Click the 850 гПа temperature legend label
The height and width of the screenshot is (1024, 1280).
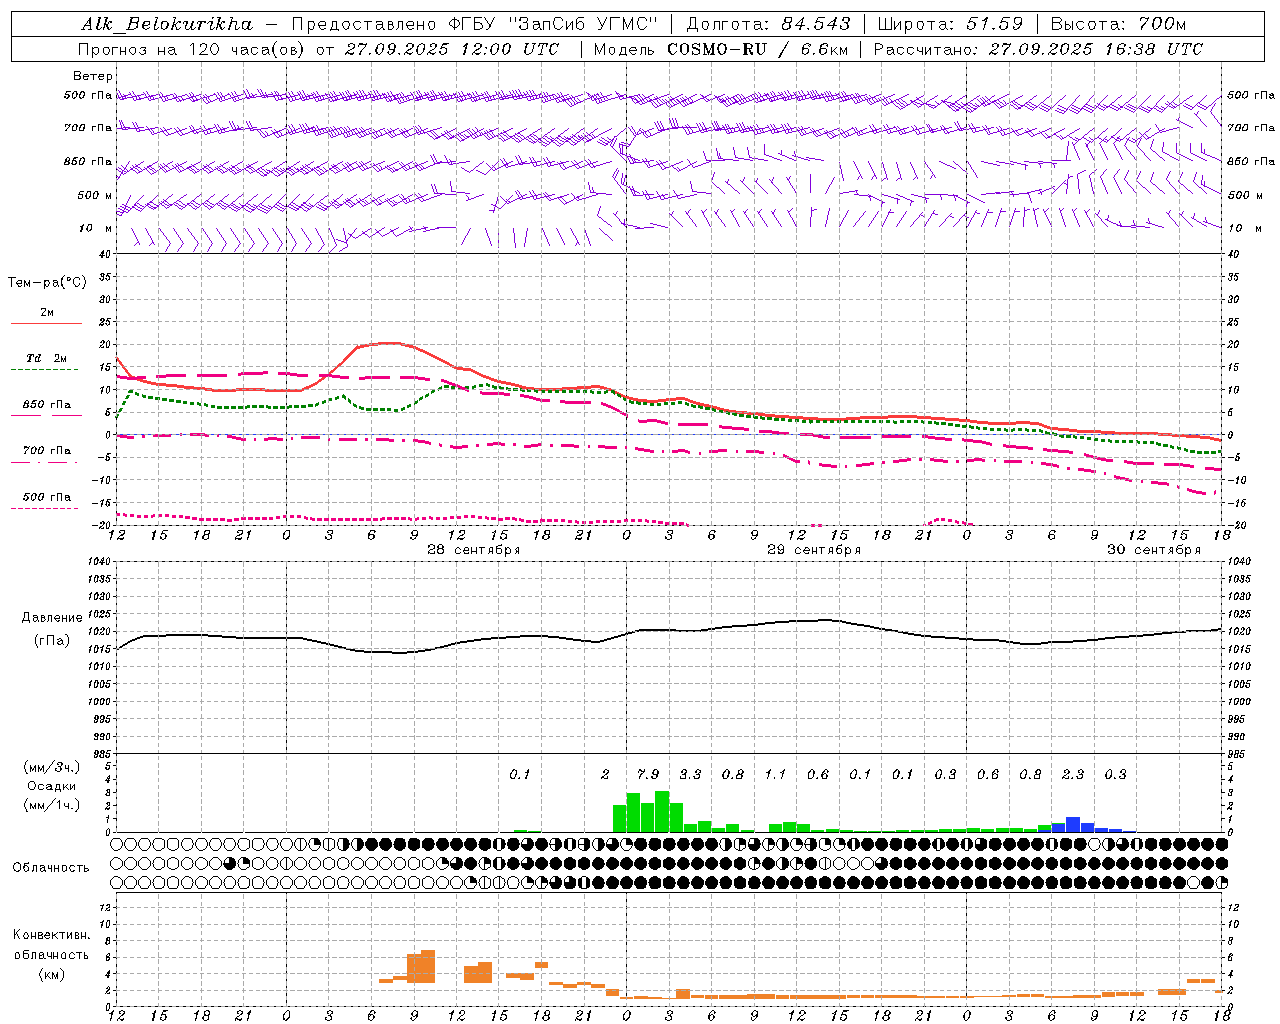(47, 404)
